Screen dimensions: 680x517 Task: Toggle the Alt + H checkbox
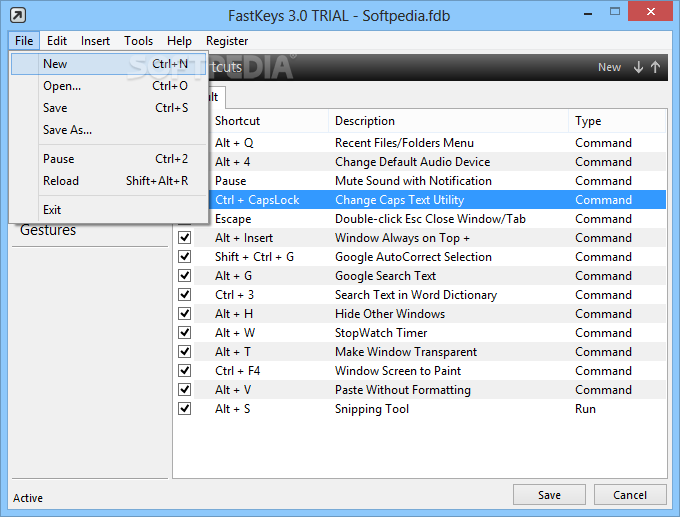click(184, 314)
